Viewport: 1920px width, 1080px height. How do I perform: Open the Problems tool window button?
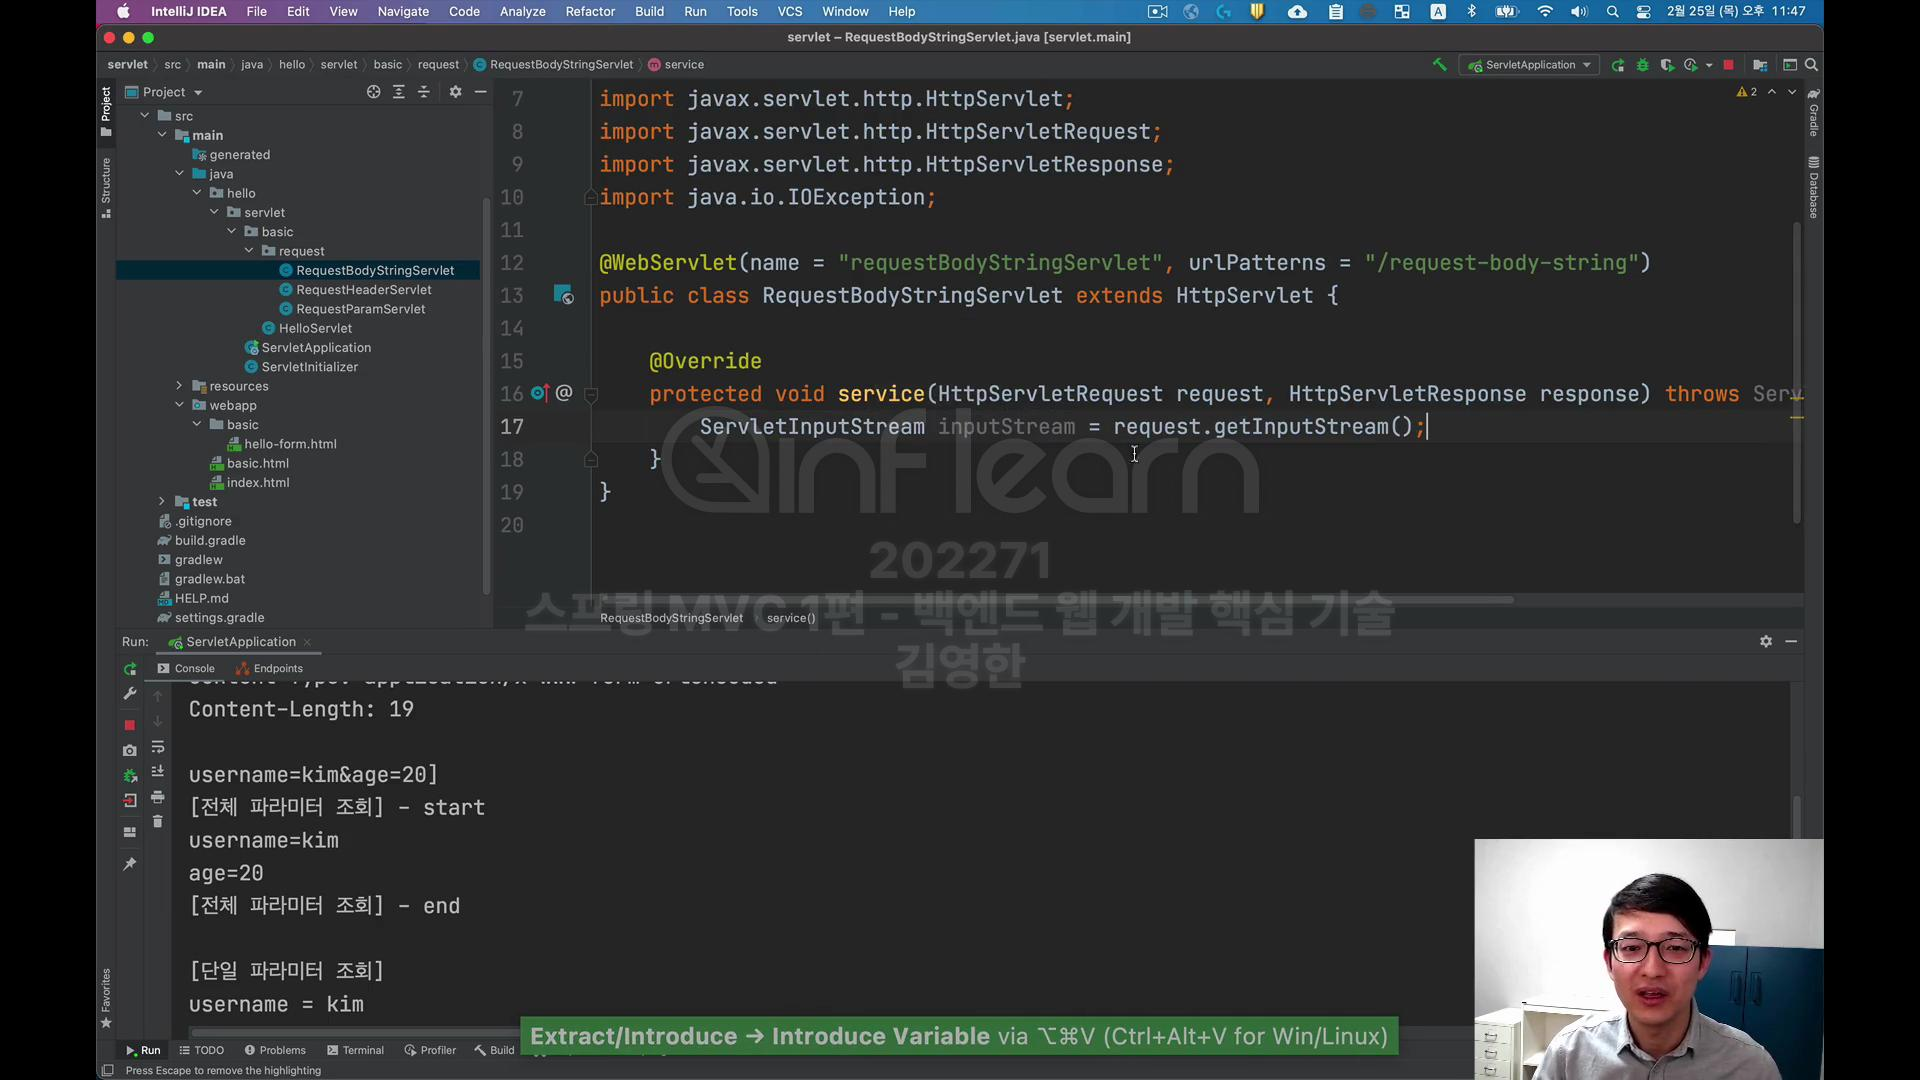tap(275, 1050)
